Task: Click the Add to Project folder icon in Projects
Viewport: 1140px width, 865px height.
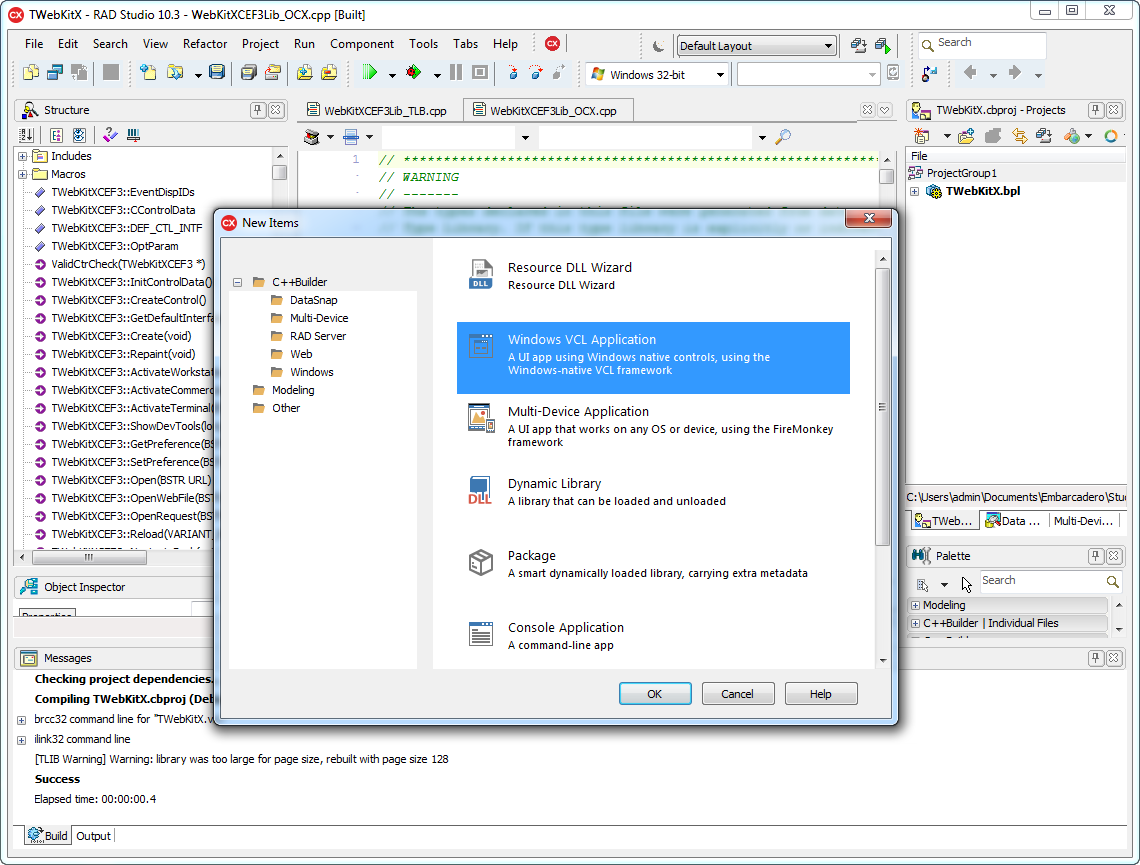Action: point(966,136)
